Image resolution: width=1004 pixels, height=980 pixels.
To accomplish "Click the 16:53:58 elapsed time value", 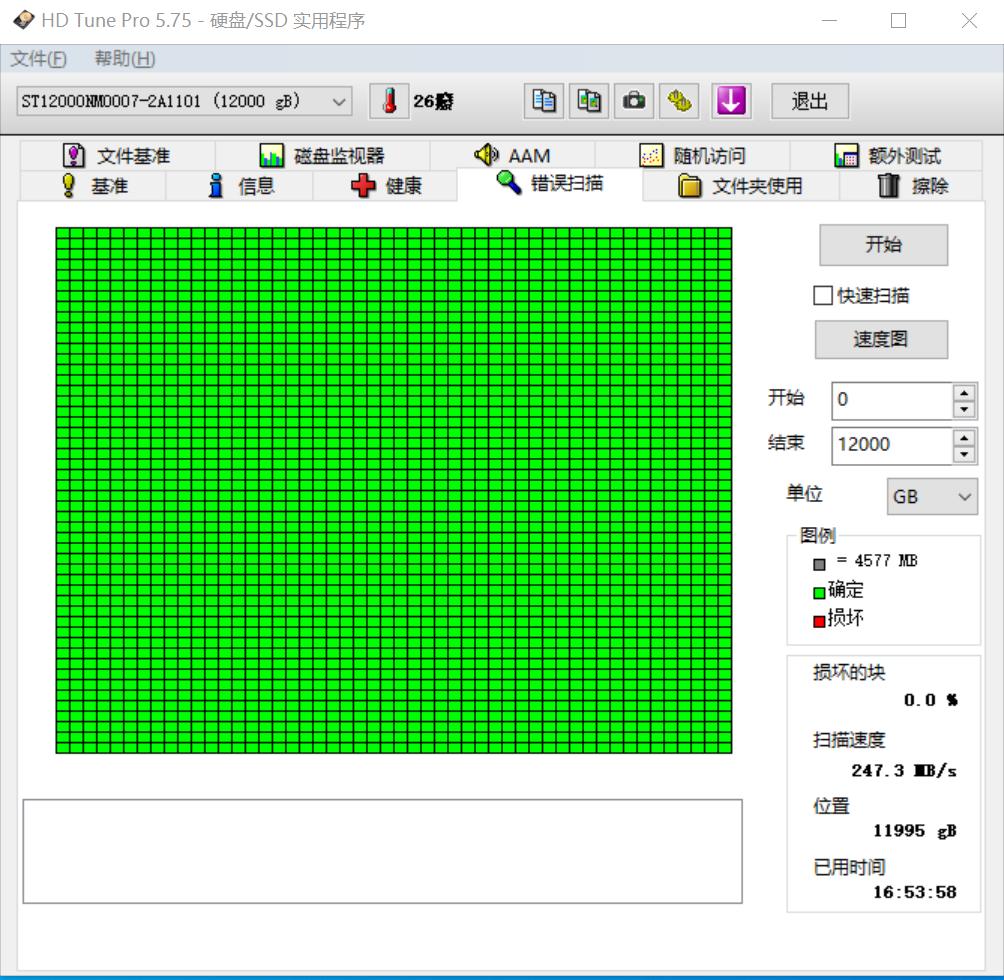I will pos(915,892).
